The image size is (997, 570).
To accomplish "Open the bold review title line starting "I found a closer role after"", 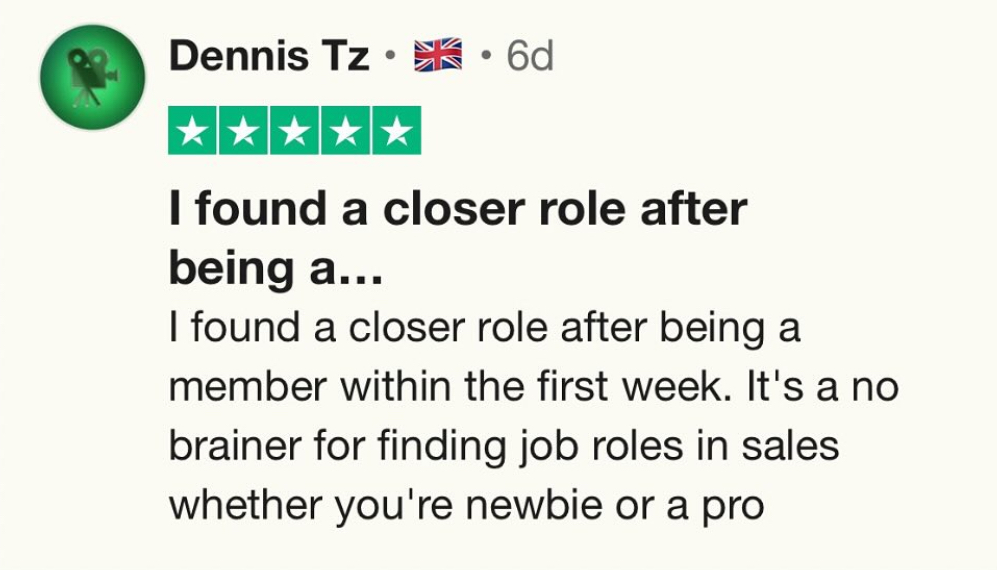I will [x=456, y=210].
